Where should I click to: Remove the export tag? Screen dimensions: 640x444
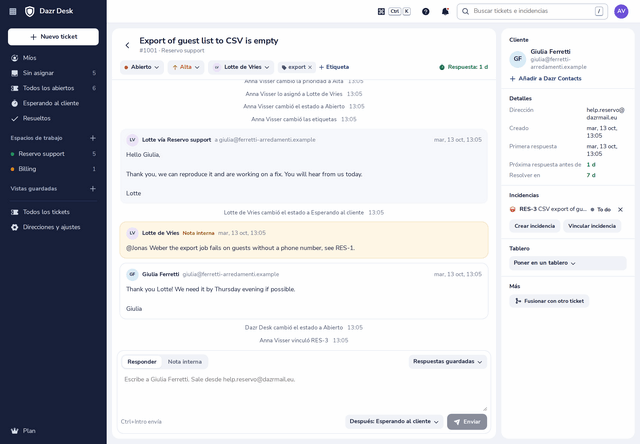click(310, 67)
